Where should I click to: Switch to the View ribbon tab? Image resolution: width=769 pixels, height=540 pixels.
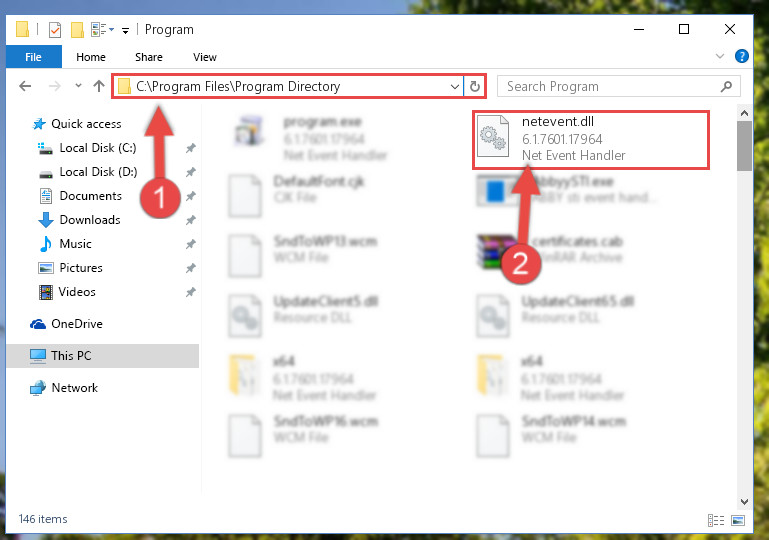point(205,57)
